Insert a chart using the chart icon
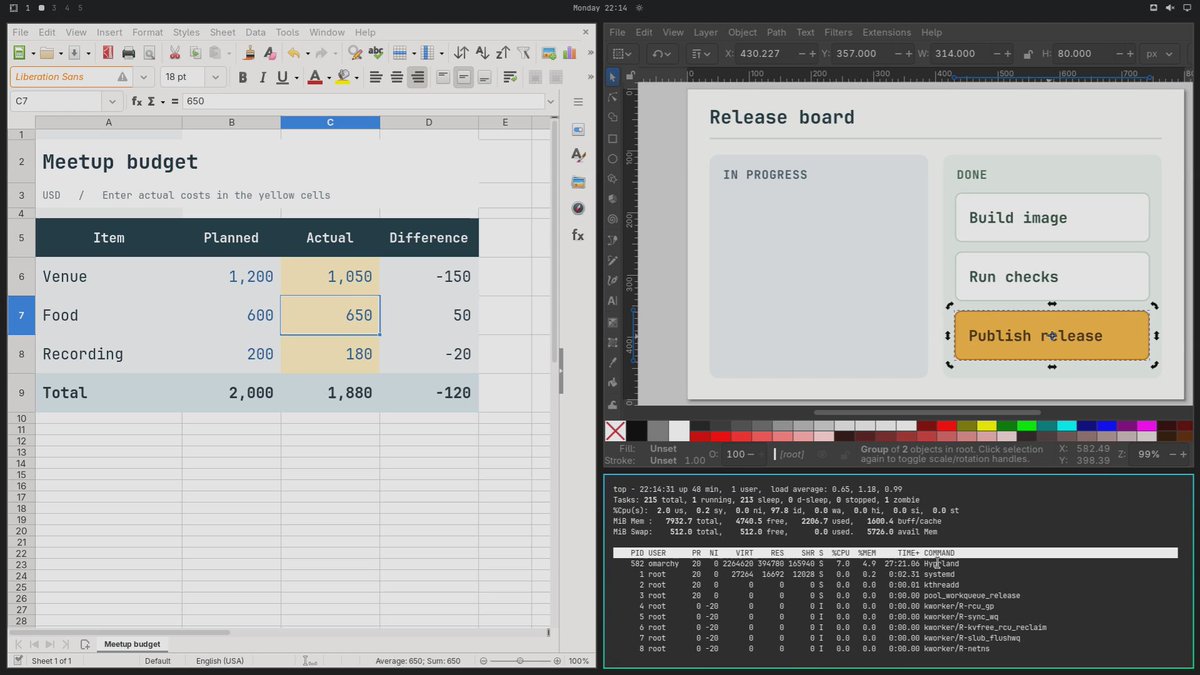This screenshot has height=675, width=1200. [x=570, y=53]
